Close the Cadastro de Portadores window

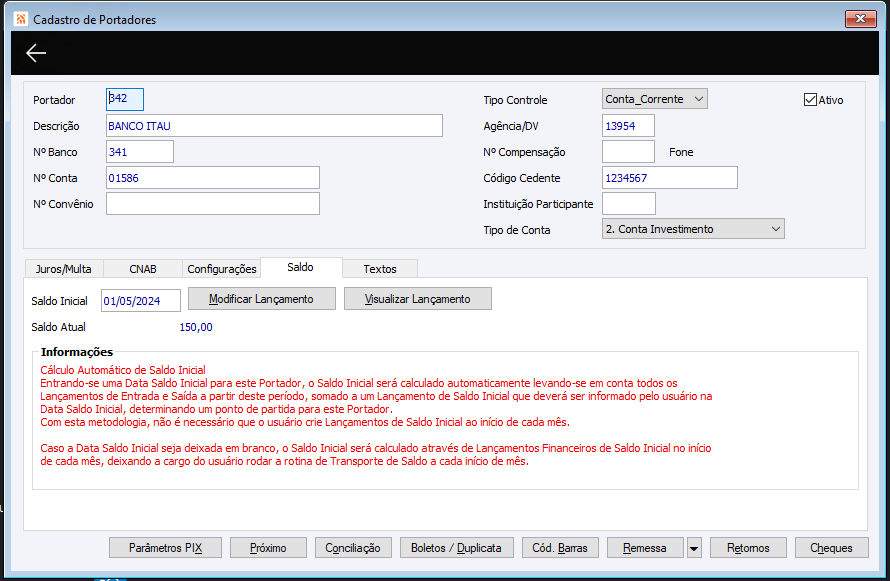click(x=860, y=19)
